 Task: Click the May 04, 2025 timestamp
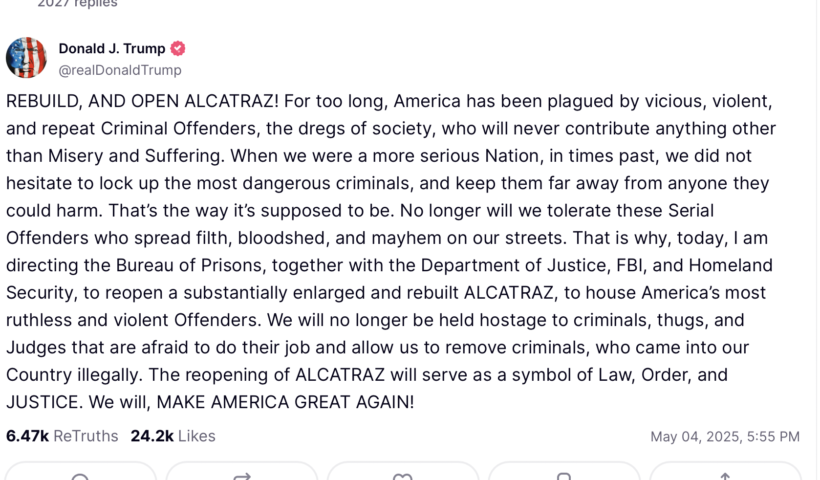click(x=724, y=437)
